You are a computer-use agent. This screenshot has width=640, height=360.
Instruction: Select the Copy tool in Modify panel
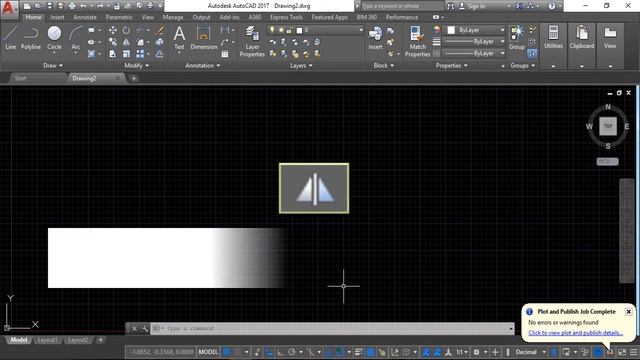[x=113, y=42]
